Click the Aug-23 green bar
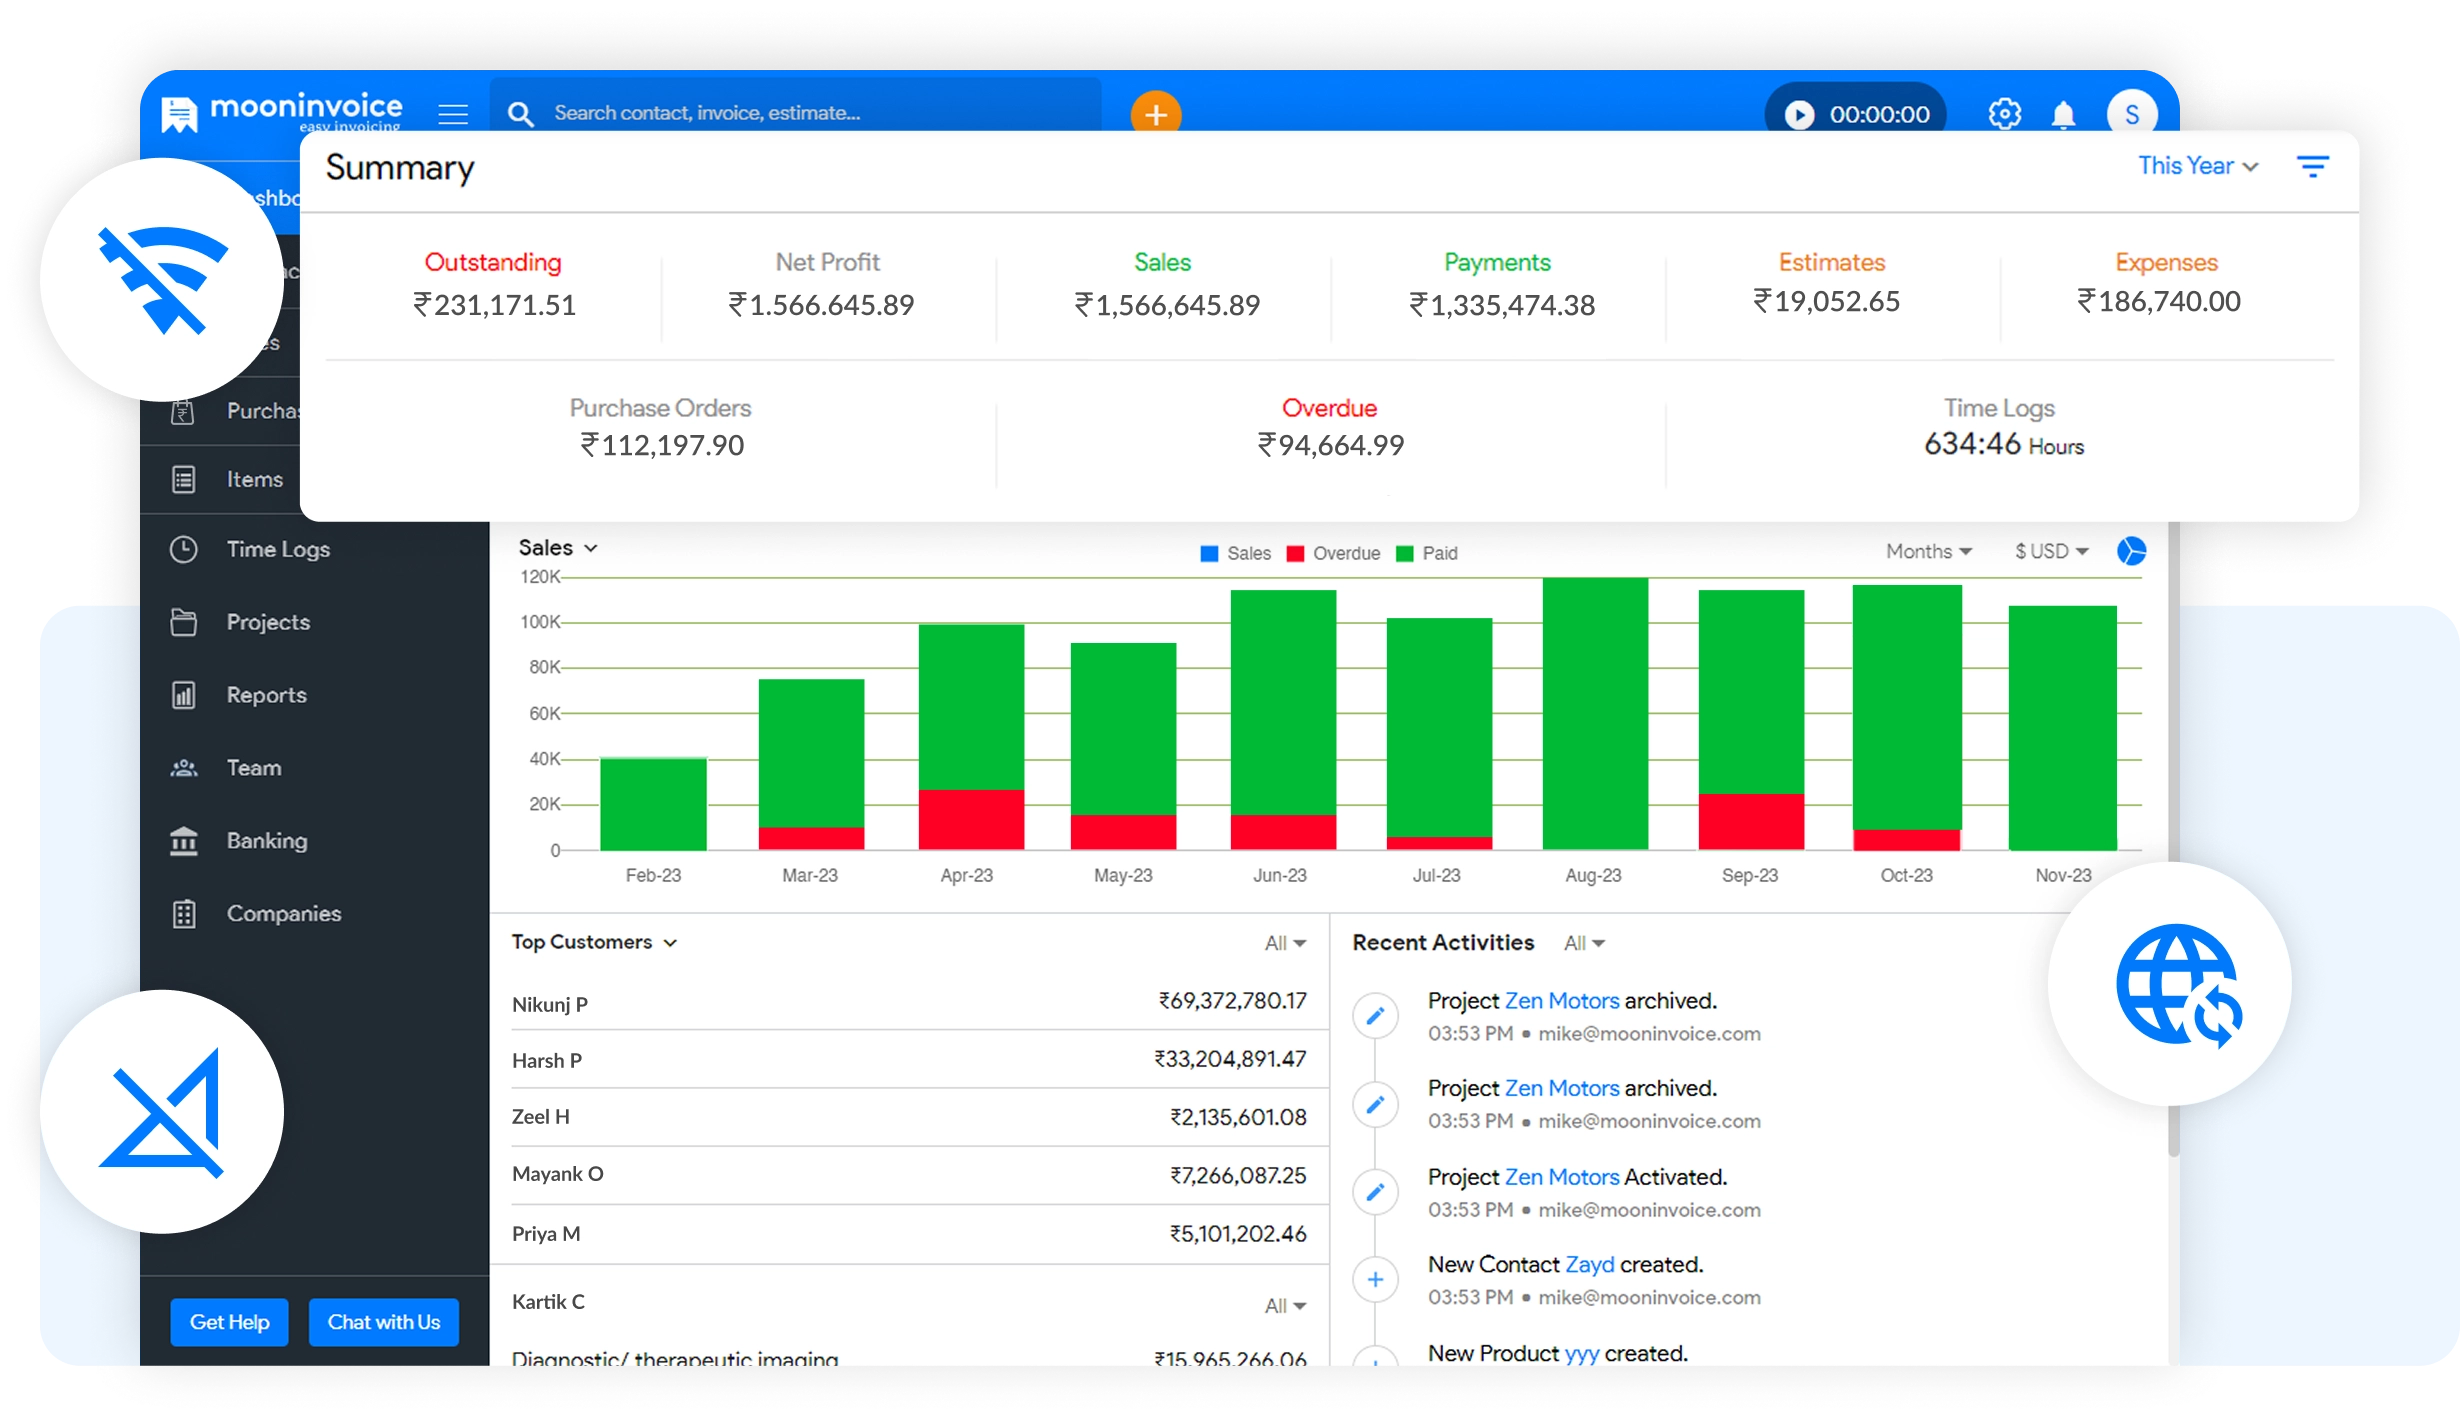2460x1417 pixels. point(1594,713)
